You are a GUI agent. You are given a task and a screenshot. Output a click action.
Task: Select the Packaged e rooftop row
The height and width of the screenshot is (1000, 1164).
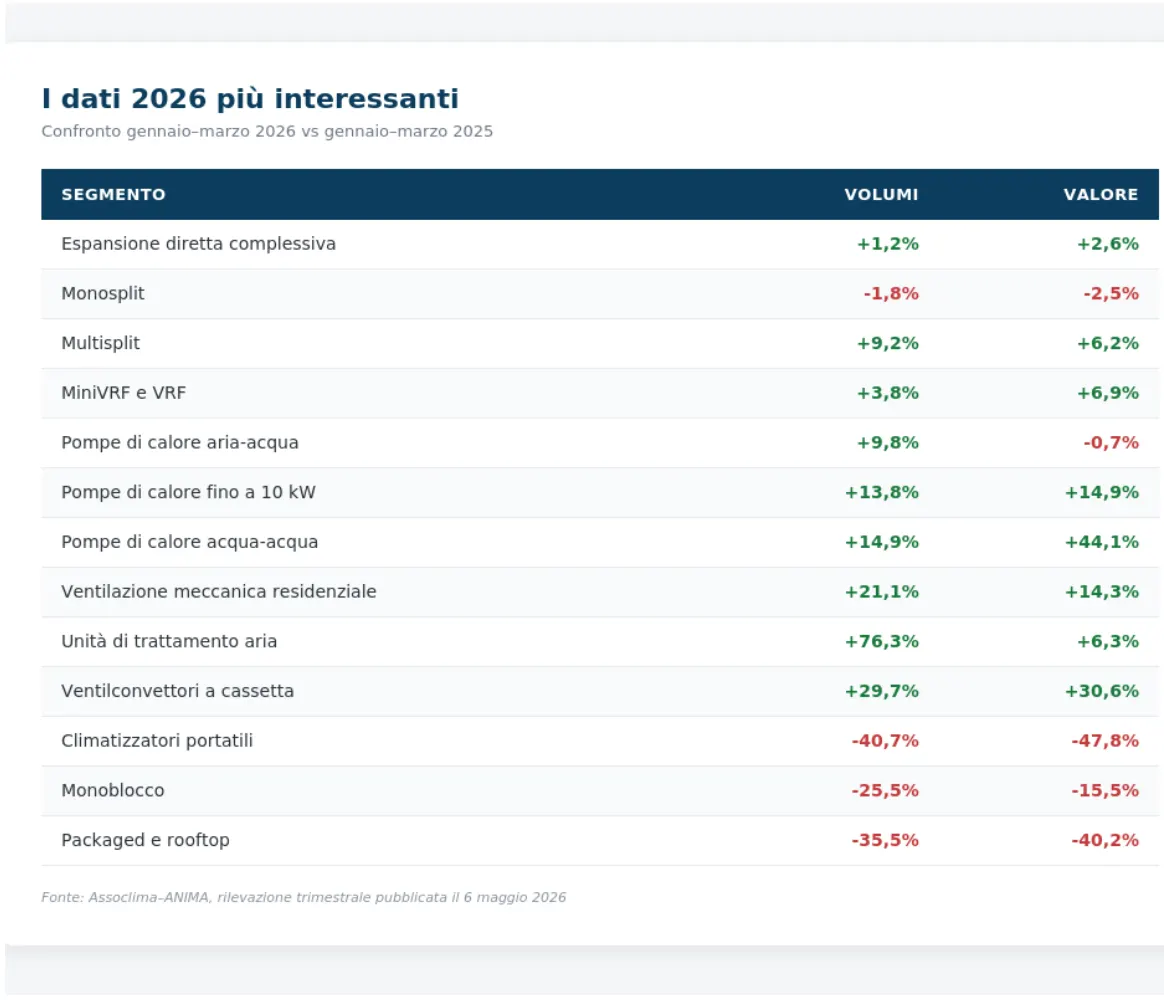[x=600, y=840]
